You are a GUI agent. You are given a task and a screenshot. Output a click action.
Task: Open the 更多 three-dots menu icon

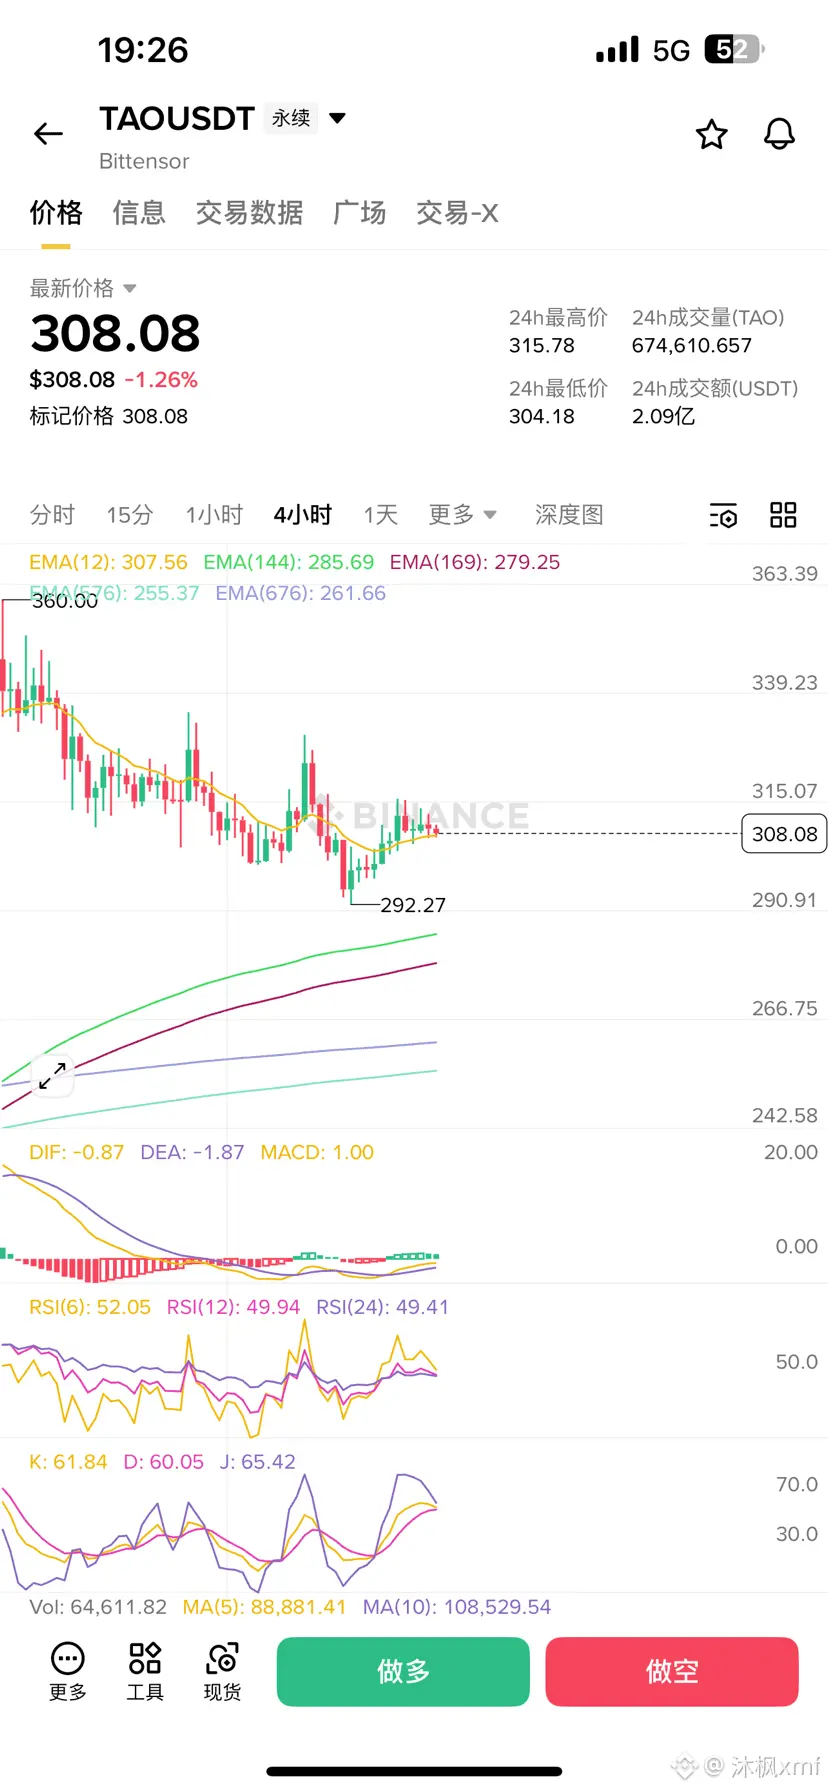coord(67,1659)
